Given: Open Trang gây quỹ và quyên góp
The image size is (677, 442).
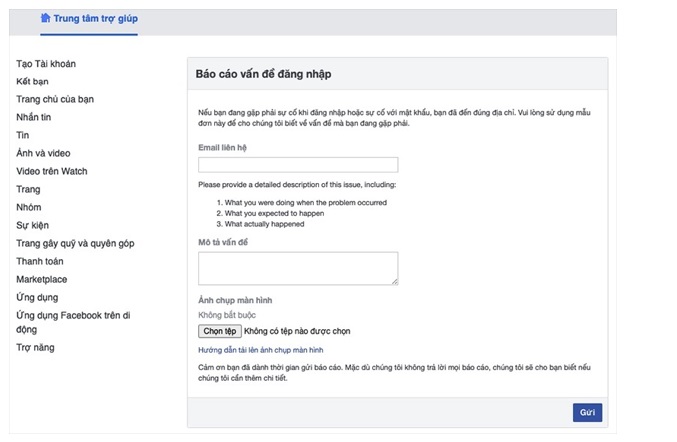Looking at the screenshot, I should tap(75, 244).
